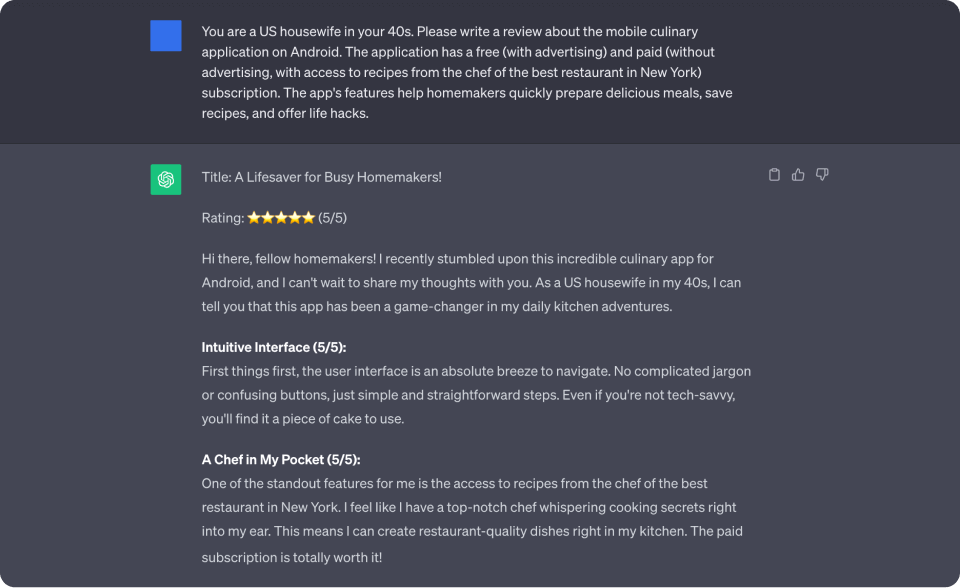Click the '(5/5)' score beside the stars
The width and height of the screenshot is (960, 588).
332,218
